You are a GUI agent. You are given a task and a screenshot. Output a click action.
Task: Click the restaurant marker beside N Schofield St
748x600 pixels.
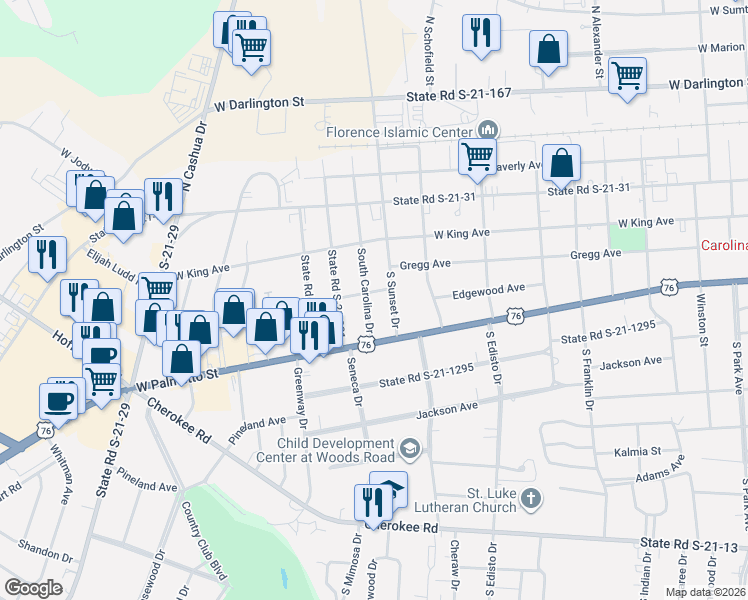click(481, 34)
